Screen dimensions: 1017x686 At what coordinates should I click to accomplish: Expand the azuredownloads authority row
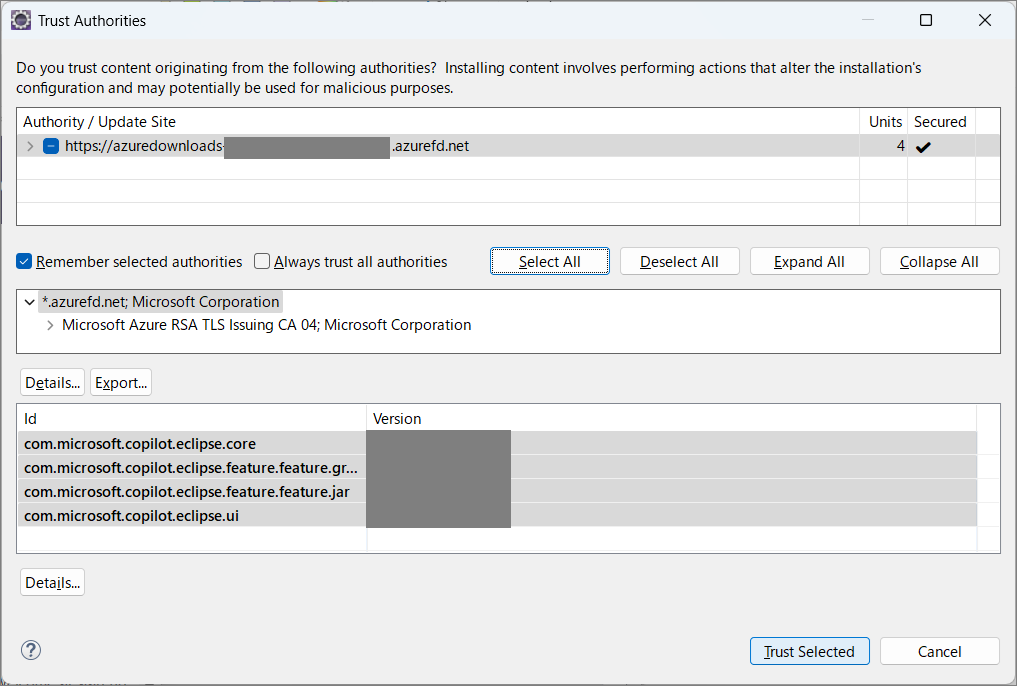point(30,146)
